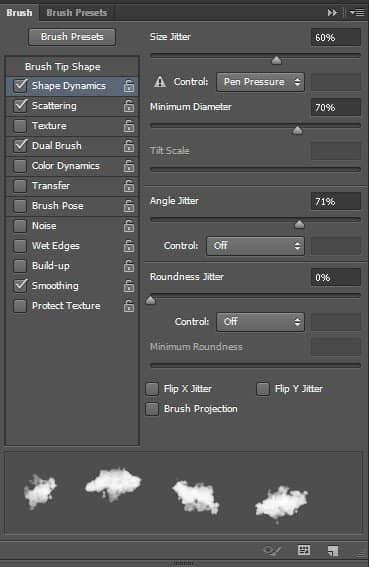This screenshot has height=567, width=369.
Task: Enable the Flip X Jitter checkbox
Action: tap(152, 389)
